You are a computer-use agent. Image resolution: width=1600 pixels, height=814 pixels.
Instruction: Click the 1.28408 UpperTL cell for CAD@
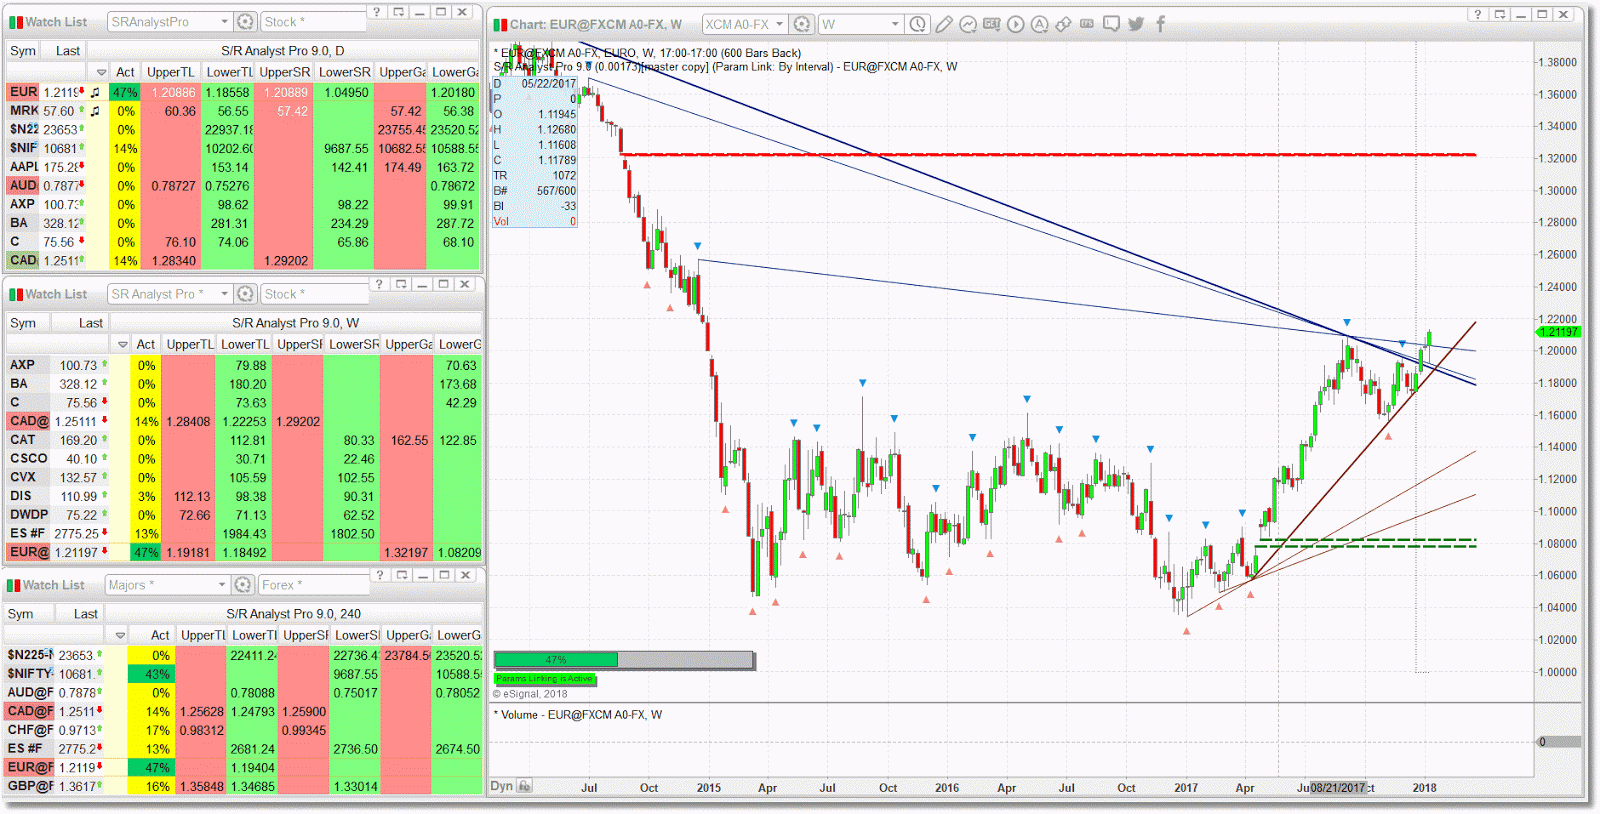click(188, 422)
